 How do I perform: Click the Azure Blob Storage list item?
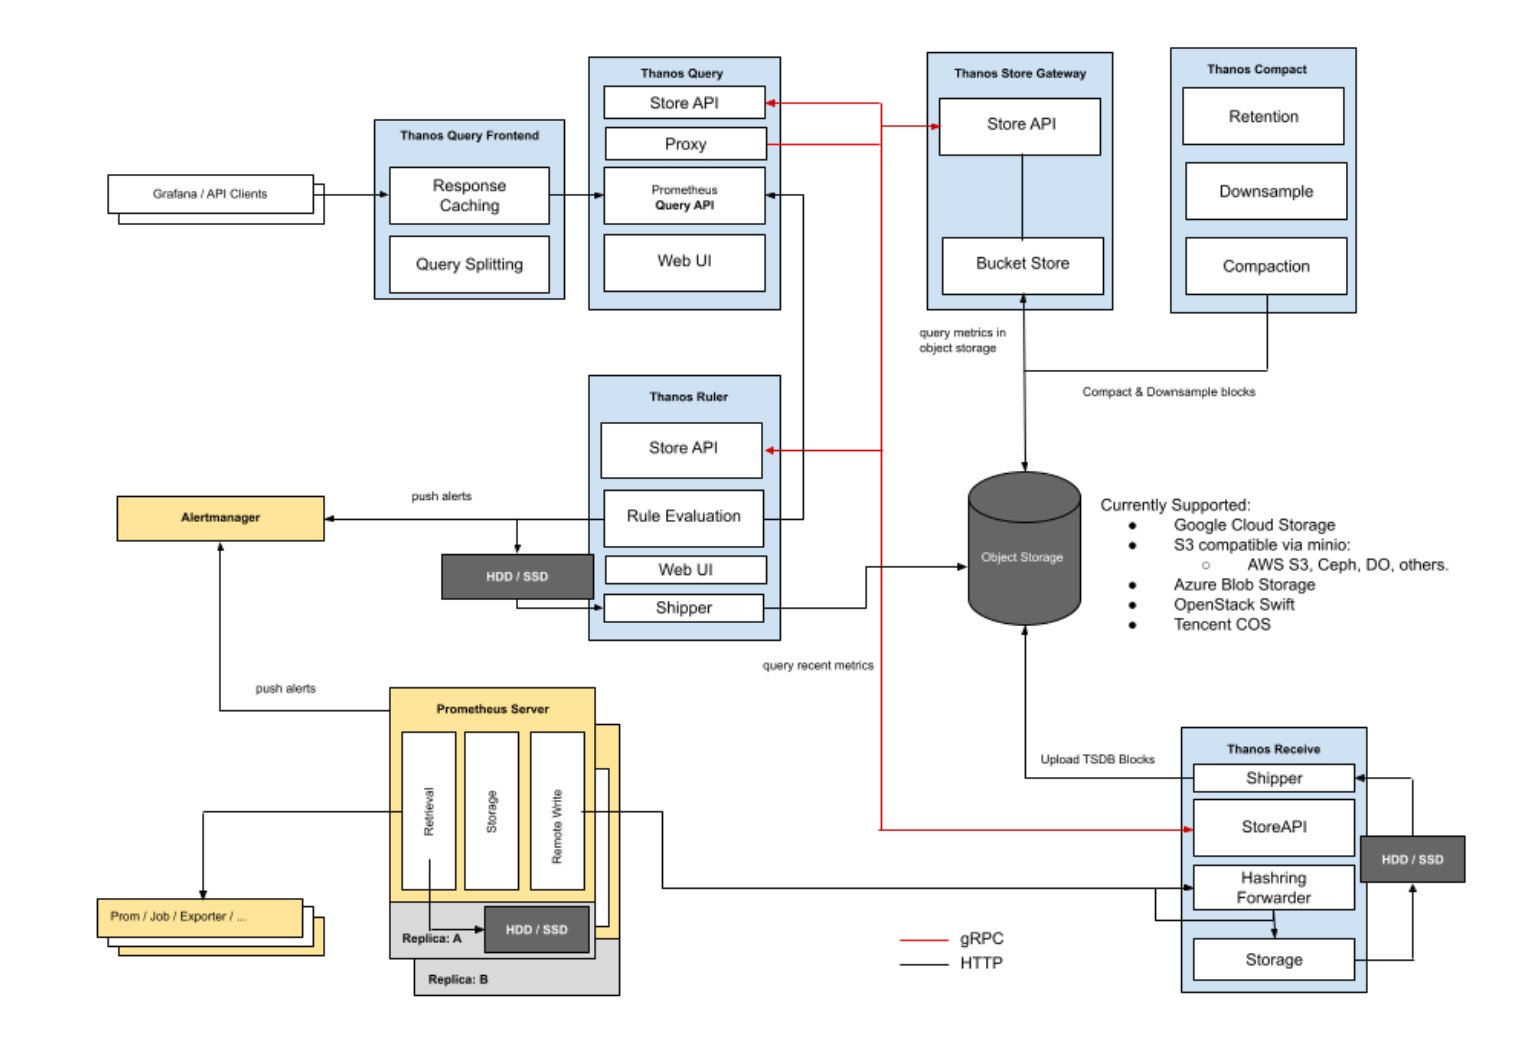(1244, 585)
